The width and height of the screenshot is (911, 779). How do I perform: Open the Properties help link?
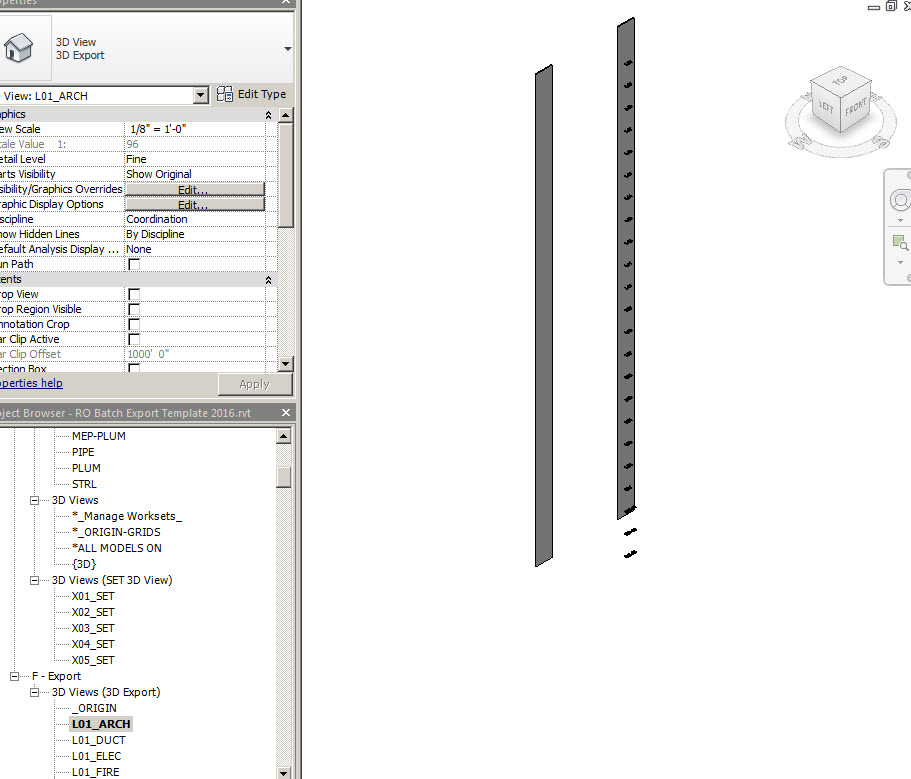[x=31, y=383]
